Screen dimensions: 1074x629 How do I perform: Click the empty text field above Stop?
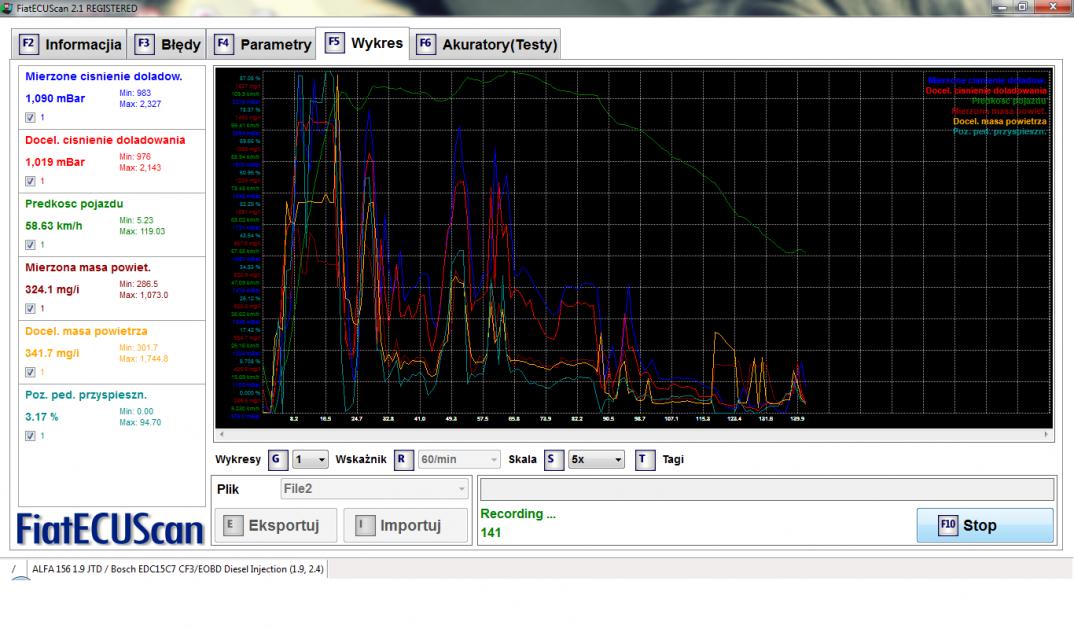(x=767, y=489)
